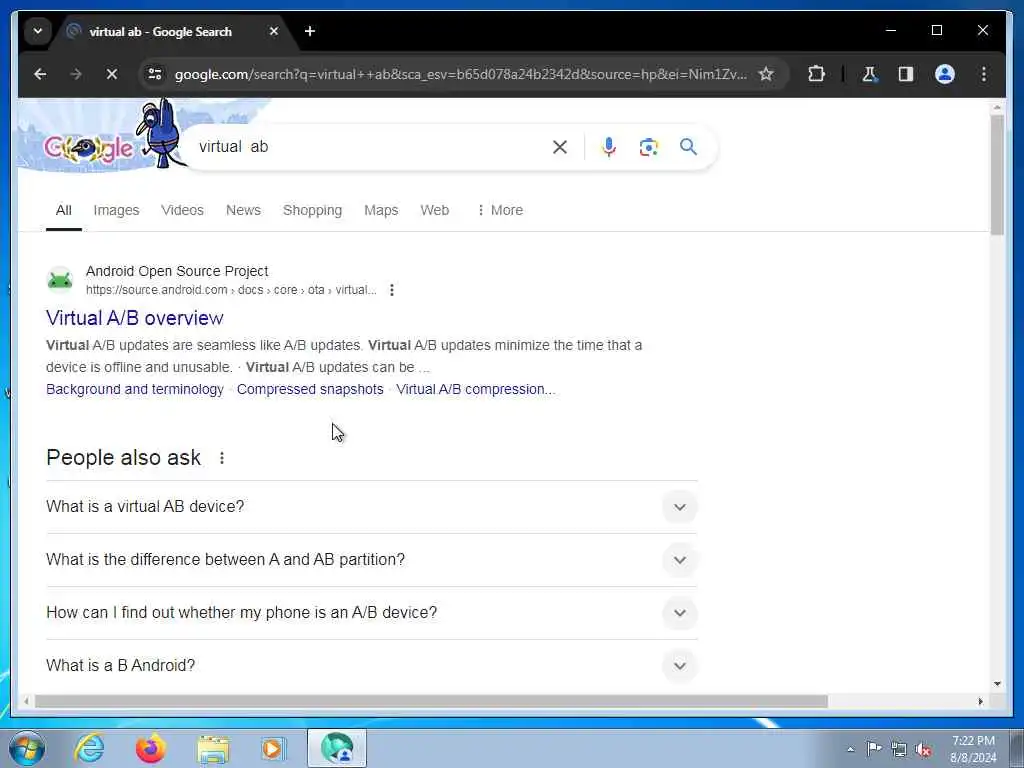
Task: Toggle the browser side panel
Action: (x=906, y=74)
